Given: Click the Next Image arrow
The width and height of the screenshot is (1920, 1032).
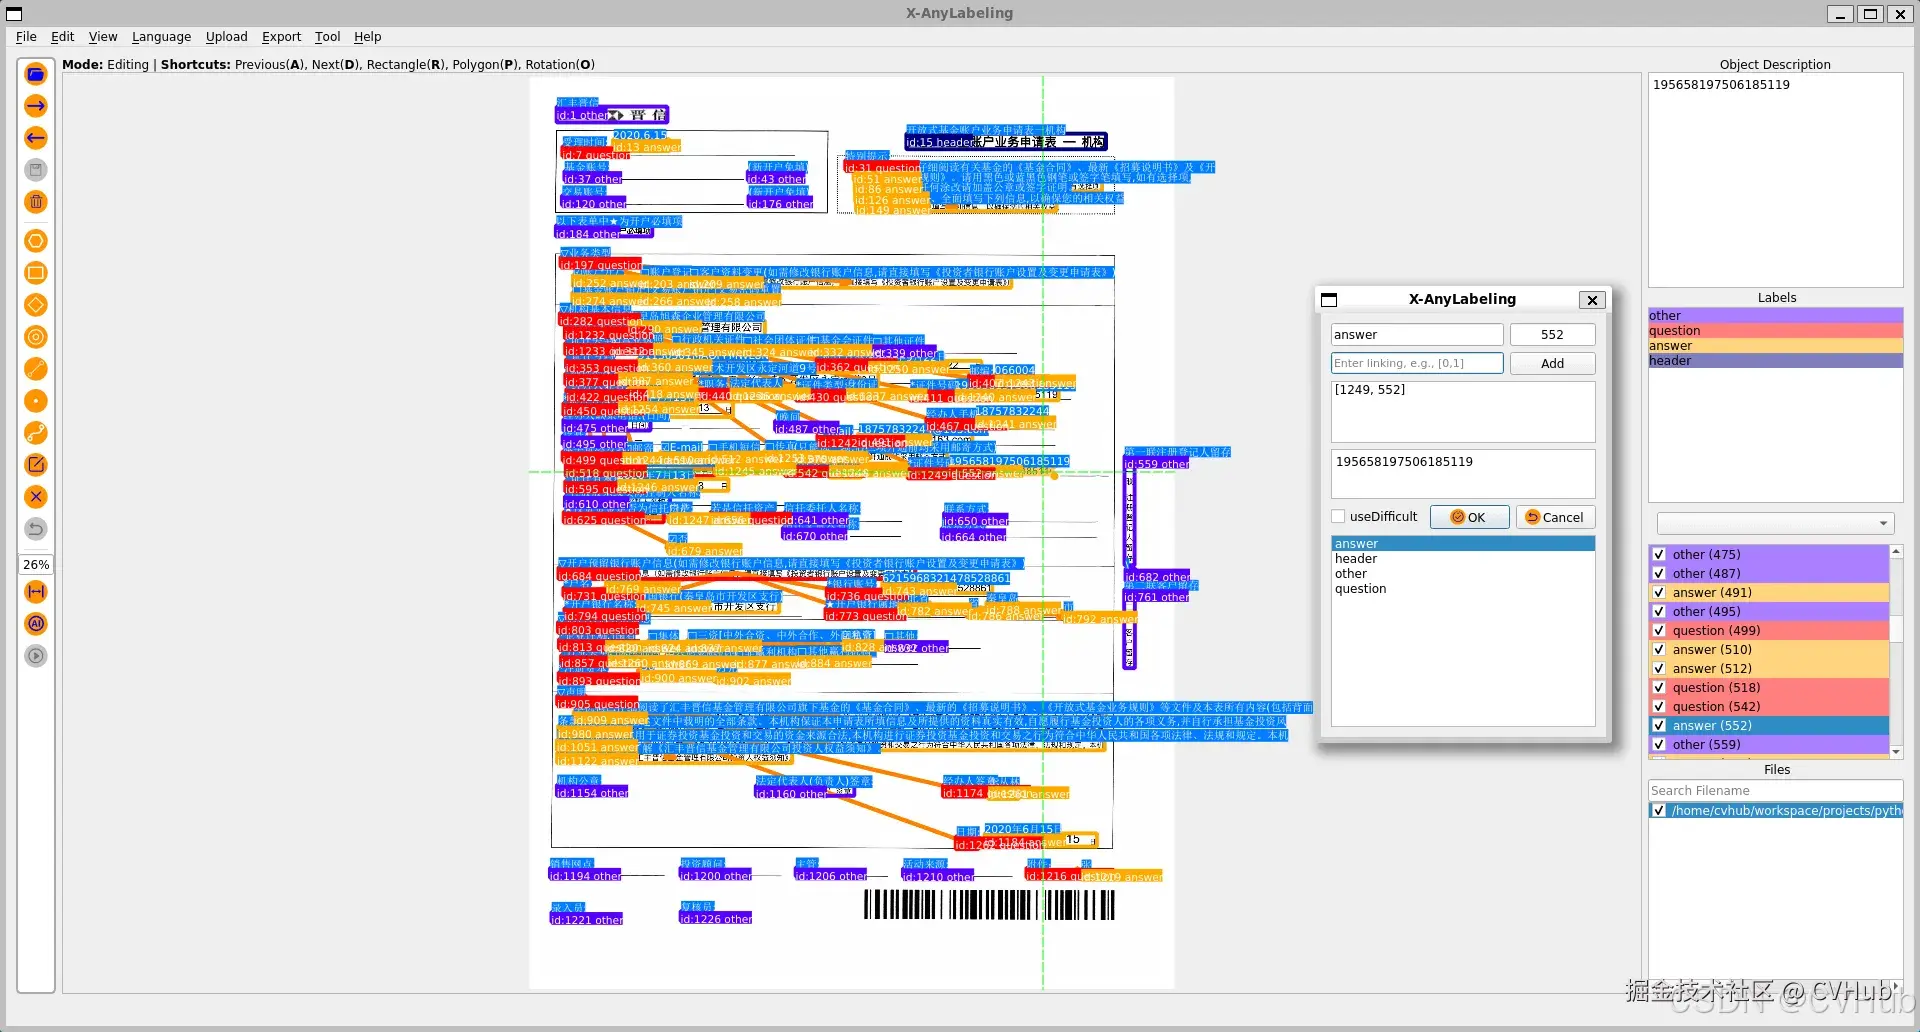Looking at the screenshot, I should pos(36,106).
